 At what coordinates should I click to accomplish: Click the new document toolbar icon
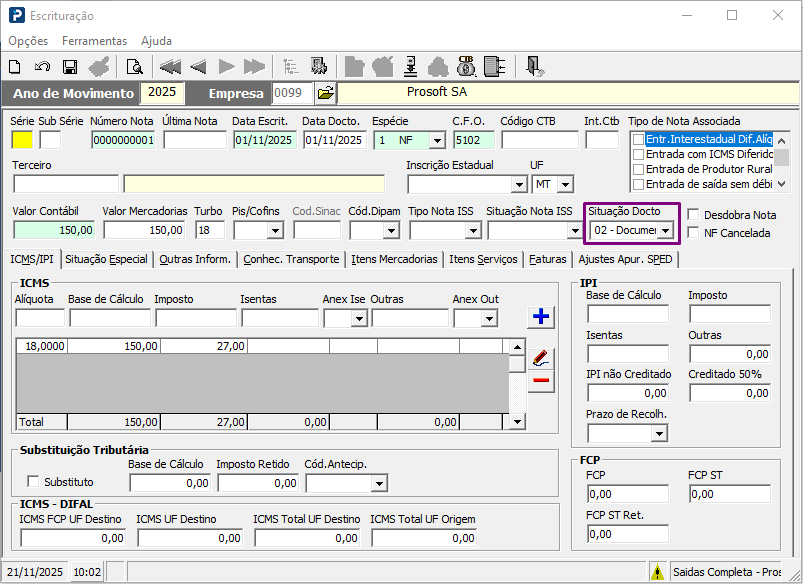15,67
